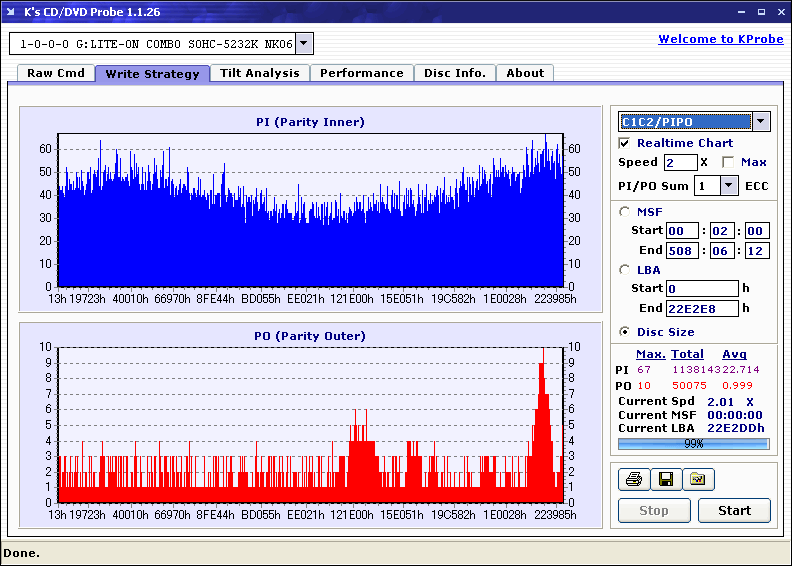792x566 pixels.
Task: Open the PI/PO Sum ECC dropdown
Action: click(x=728, y=185)
